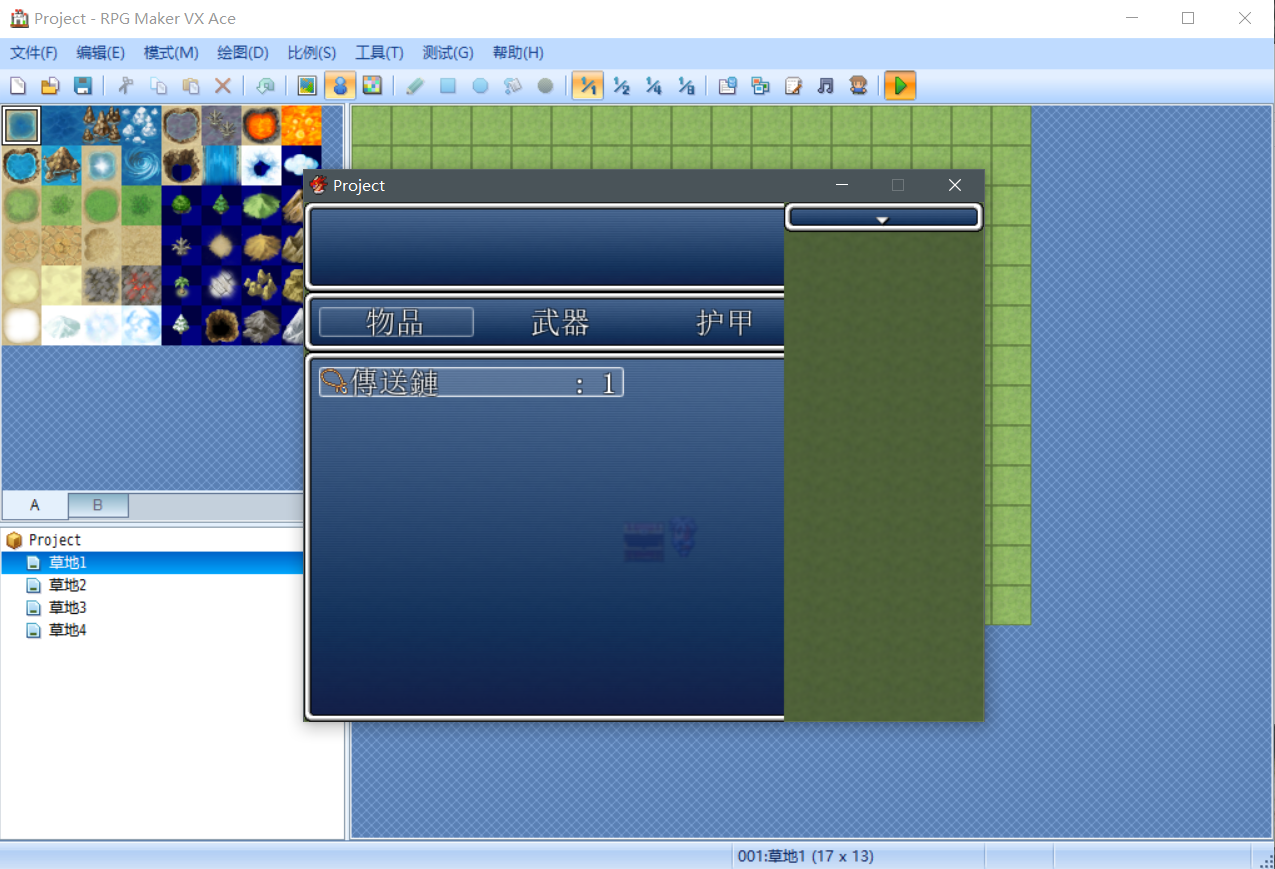Switch to Region editing mode icon
This screenshot has width=1275, height=869.
pyautogui.click(x=372, y=86)
